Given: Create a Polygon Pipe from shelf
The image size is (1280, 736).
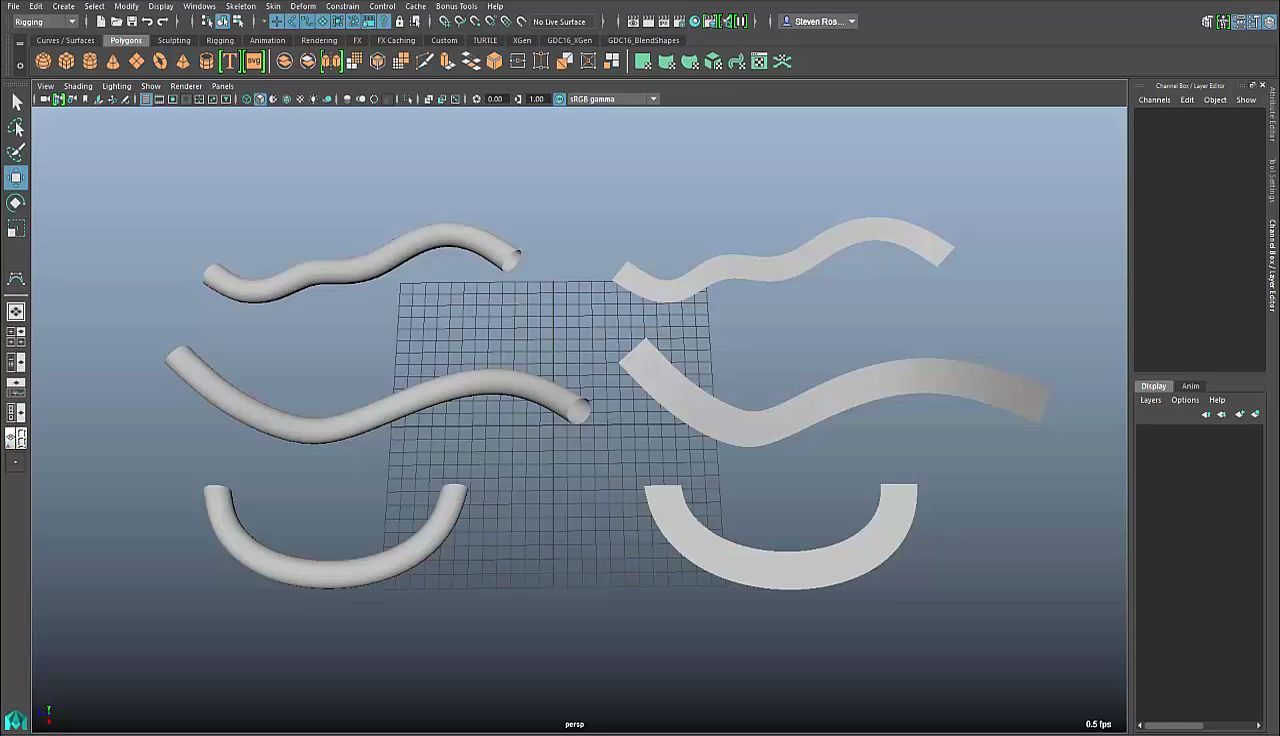Looking at the screenshot, I should pos(207,62).
